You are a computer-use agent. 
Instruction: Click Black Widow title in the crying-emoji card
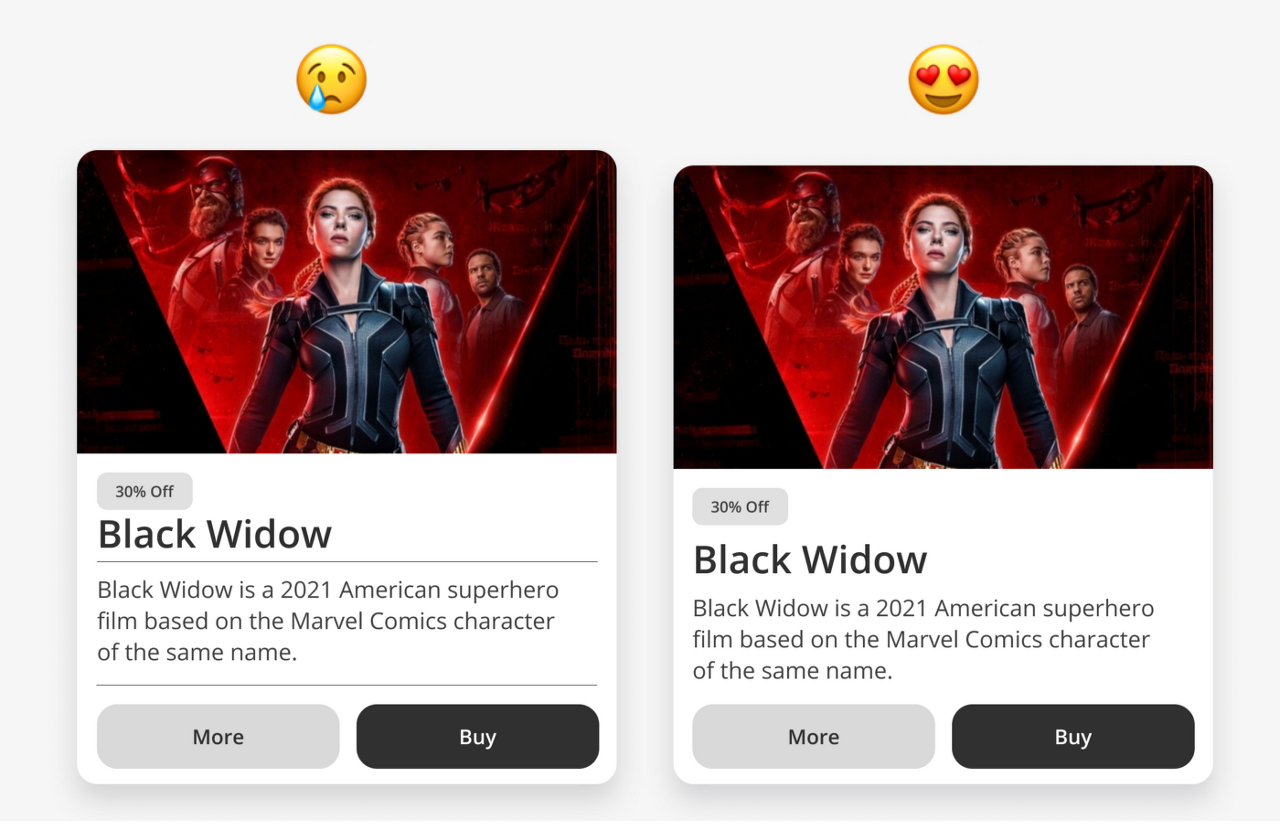215,534
